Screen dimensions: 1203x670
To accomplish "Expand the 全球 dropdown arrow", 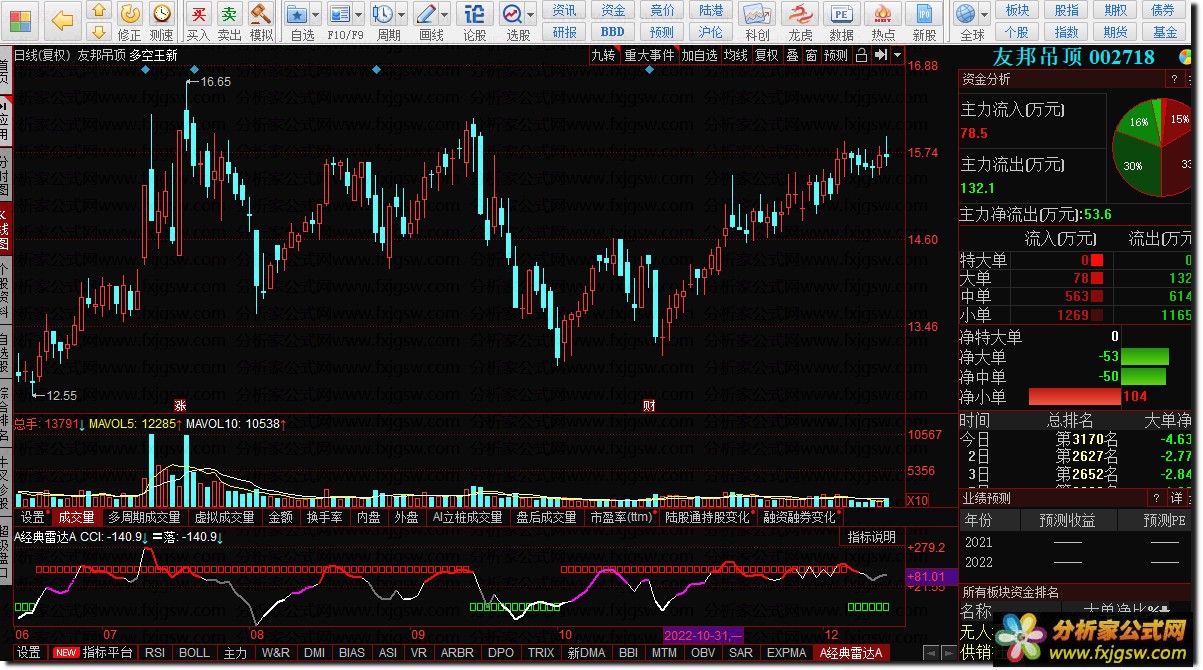I will [985, 17].
